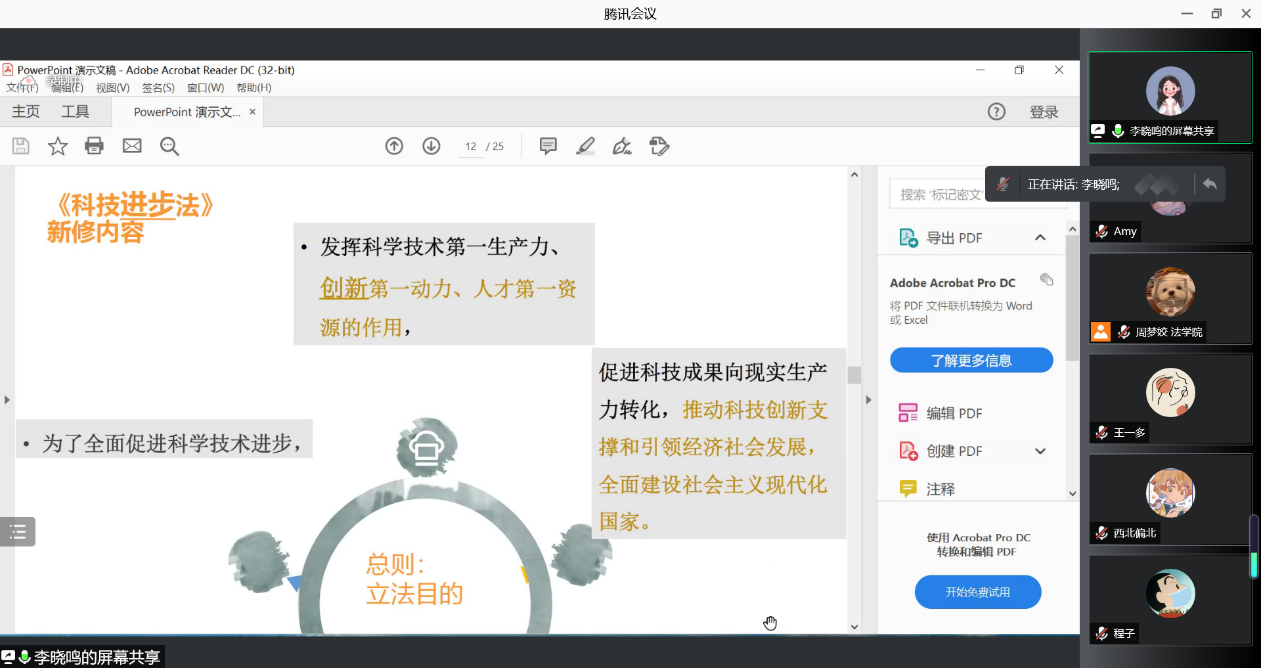Add a comment with speech bubble icon
Screen dimensions: 1261x668
[x=548, y=146]
